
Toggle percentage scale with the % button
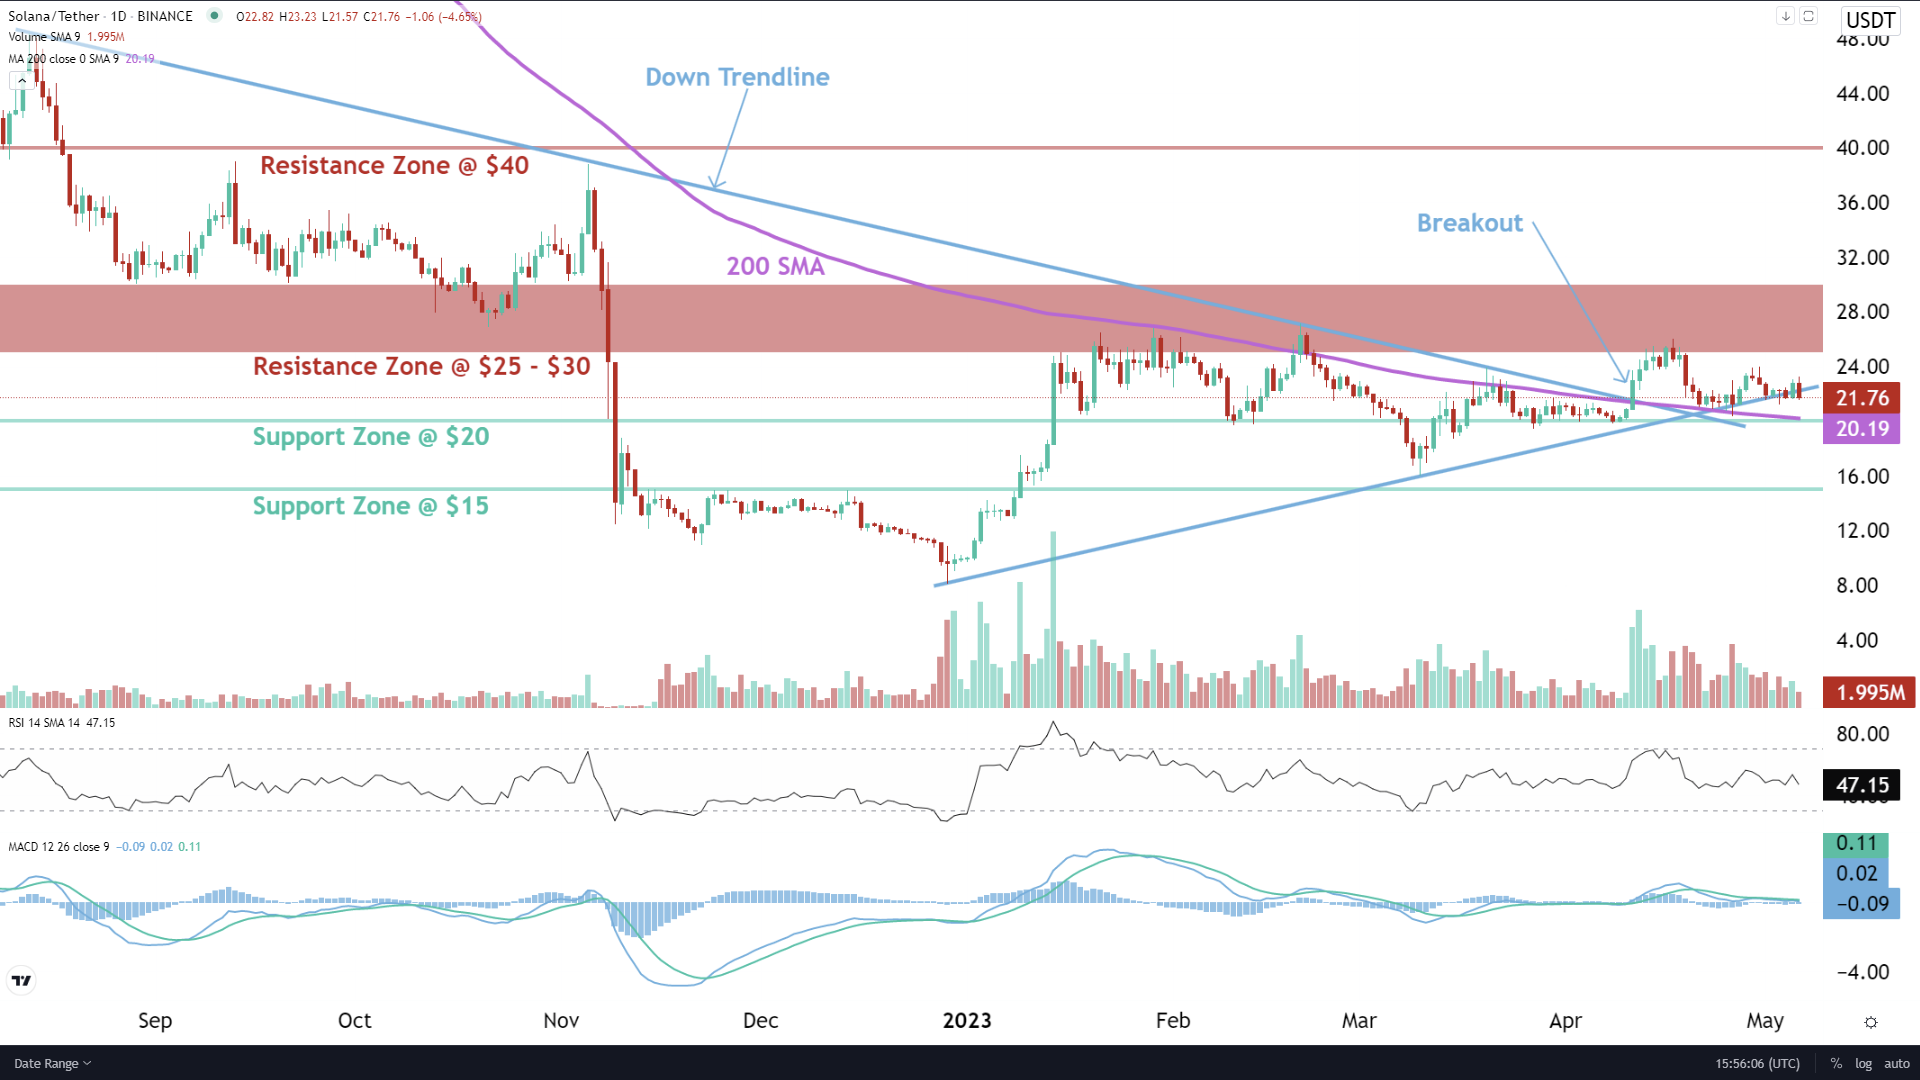pos(1836,1063)
